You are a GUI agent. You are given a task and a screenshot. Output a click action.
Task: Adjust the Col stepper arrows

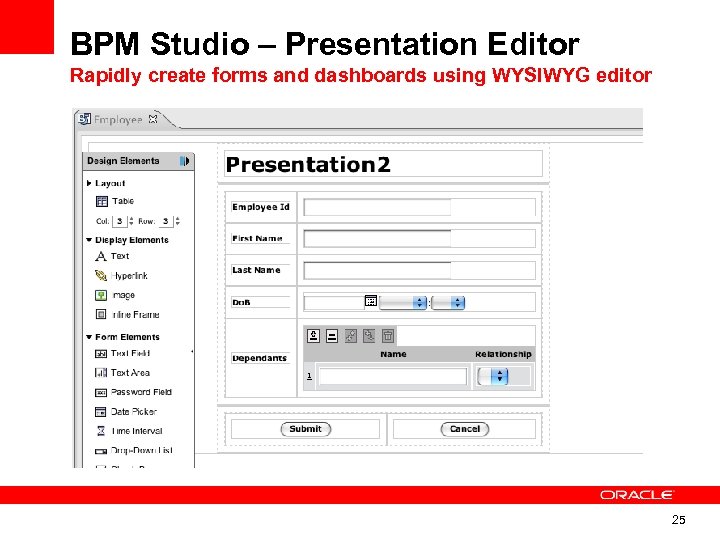pyautogui.click(x=131, y=221)
